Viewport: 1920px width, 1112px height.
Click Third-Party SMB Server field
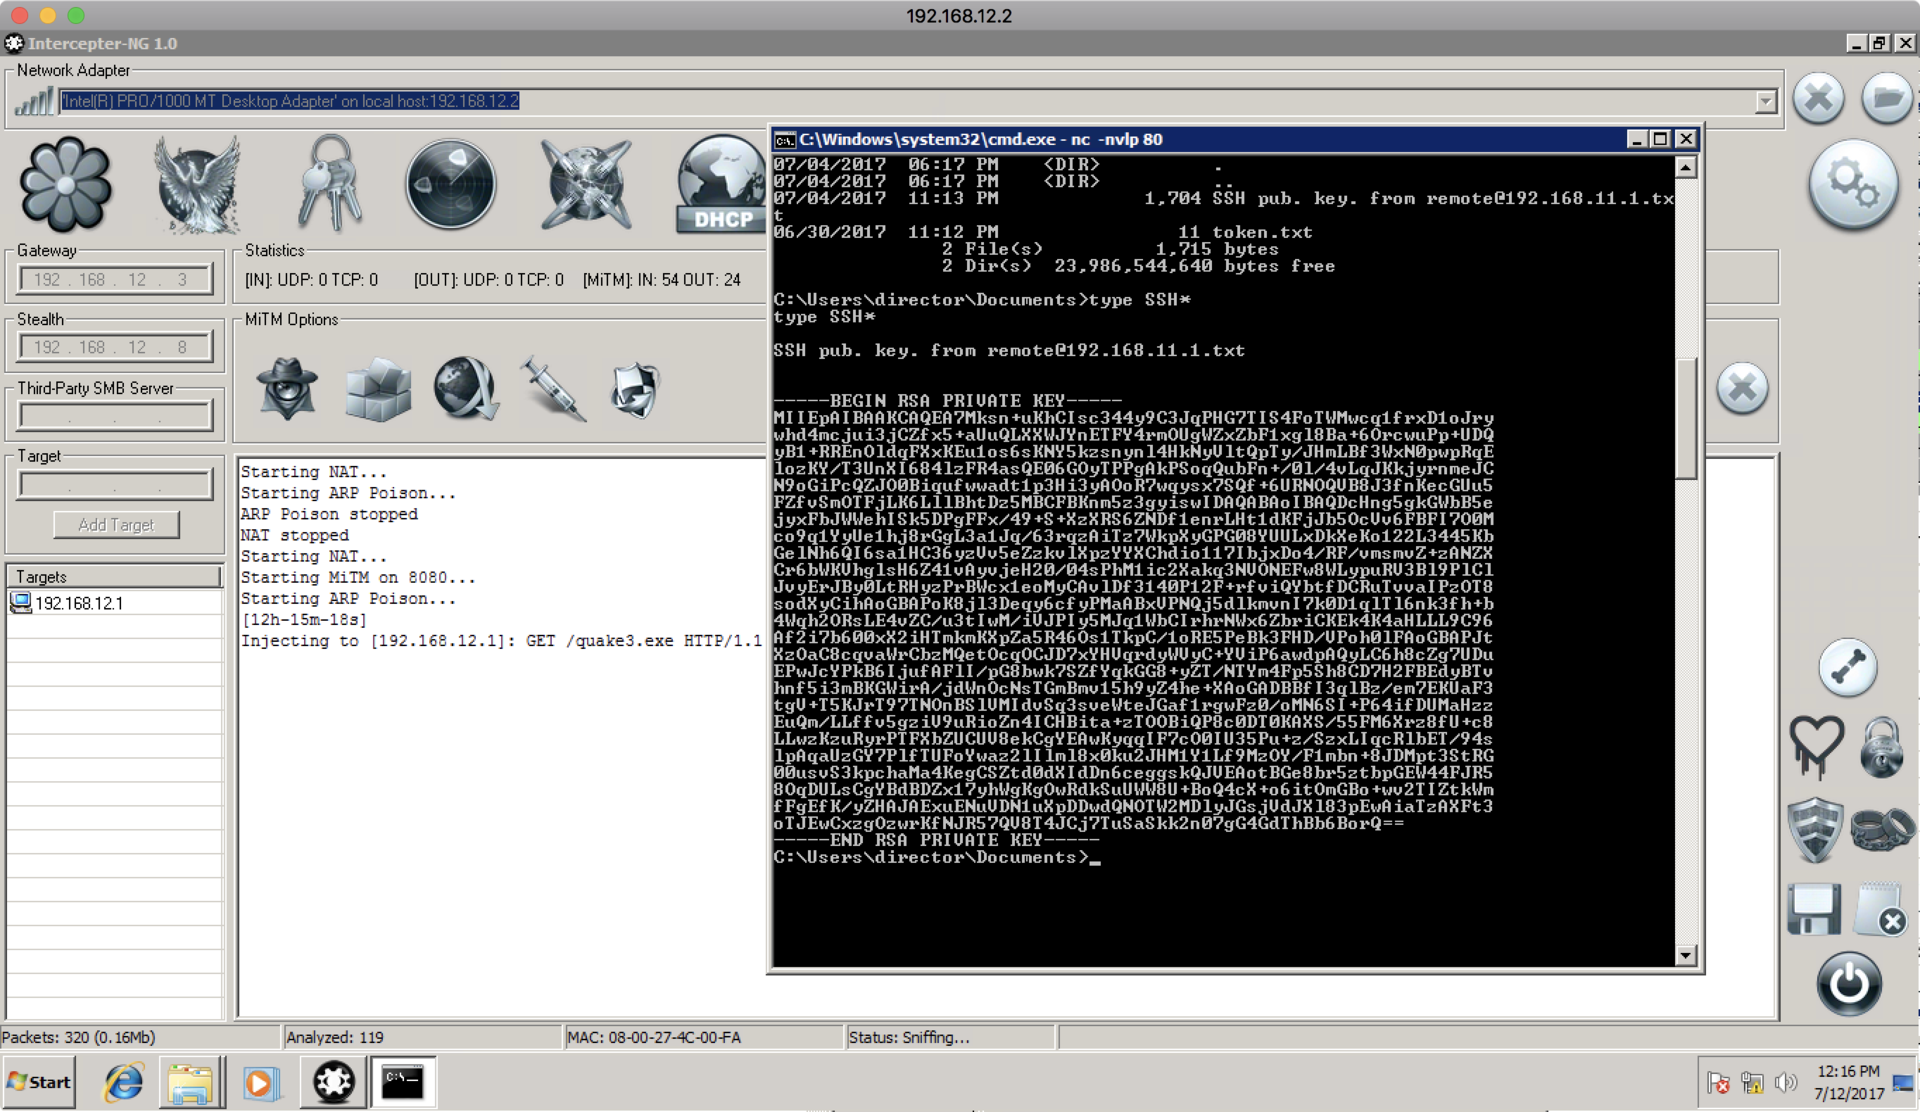point(116,416)
